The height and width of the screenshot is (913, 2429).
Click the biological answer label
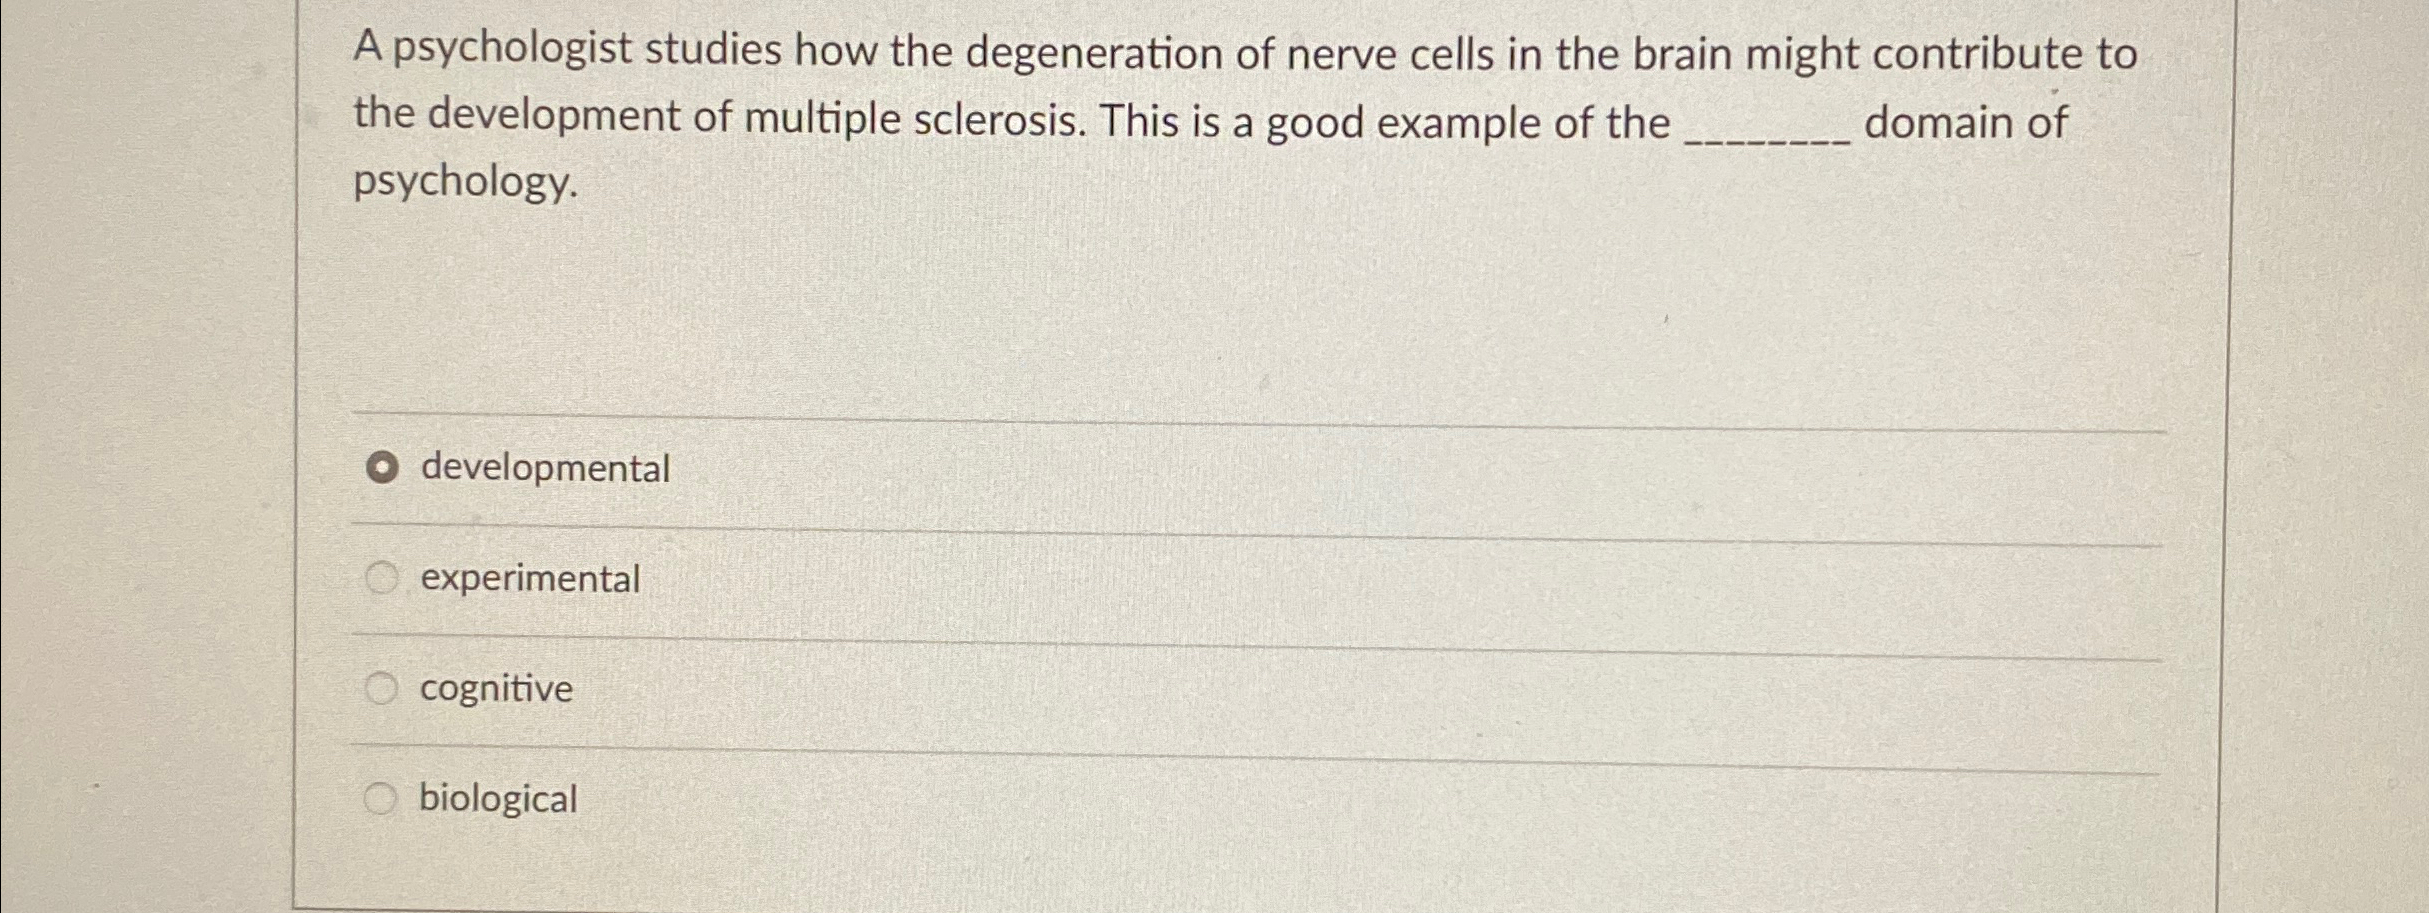click(x=497, y=798)
